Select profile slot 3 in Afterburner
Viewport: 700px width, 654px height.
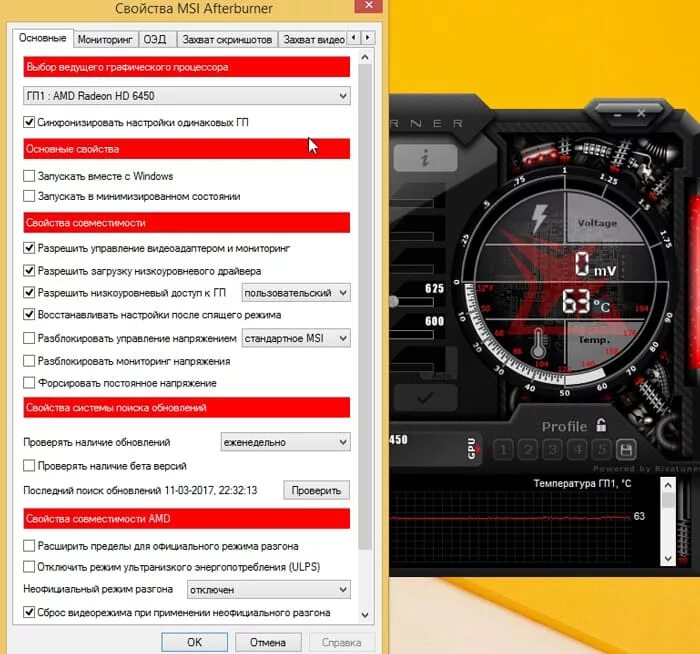tap(553, 450)
